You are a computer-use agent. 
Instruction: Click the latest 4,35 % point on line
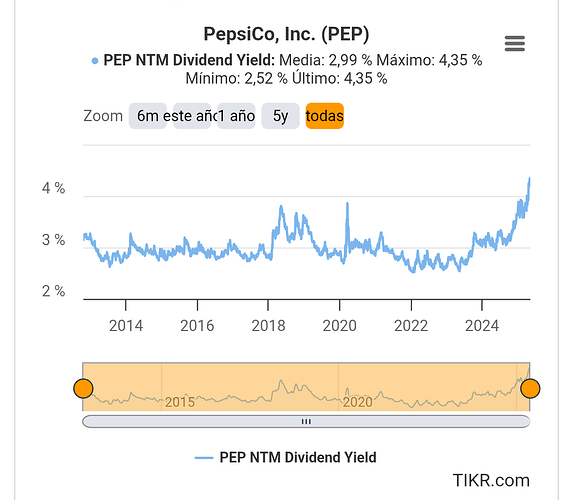(530, 179)
